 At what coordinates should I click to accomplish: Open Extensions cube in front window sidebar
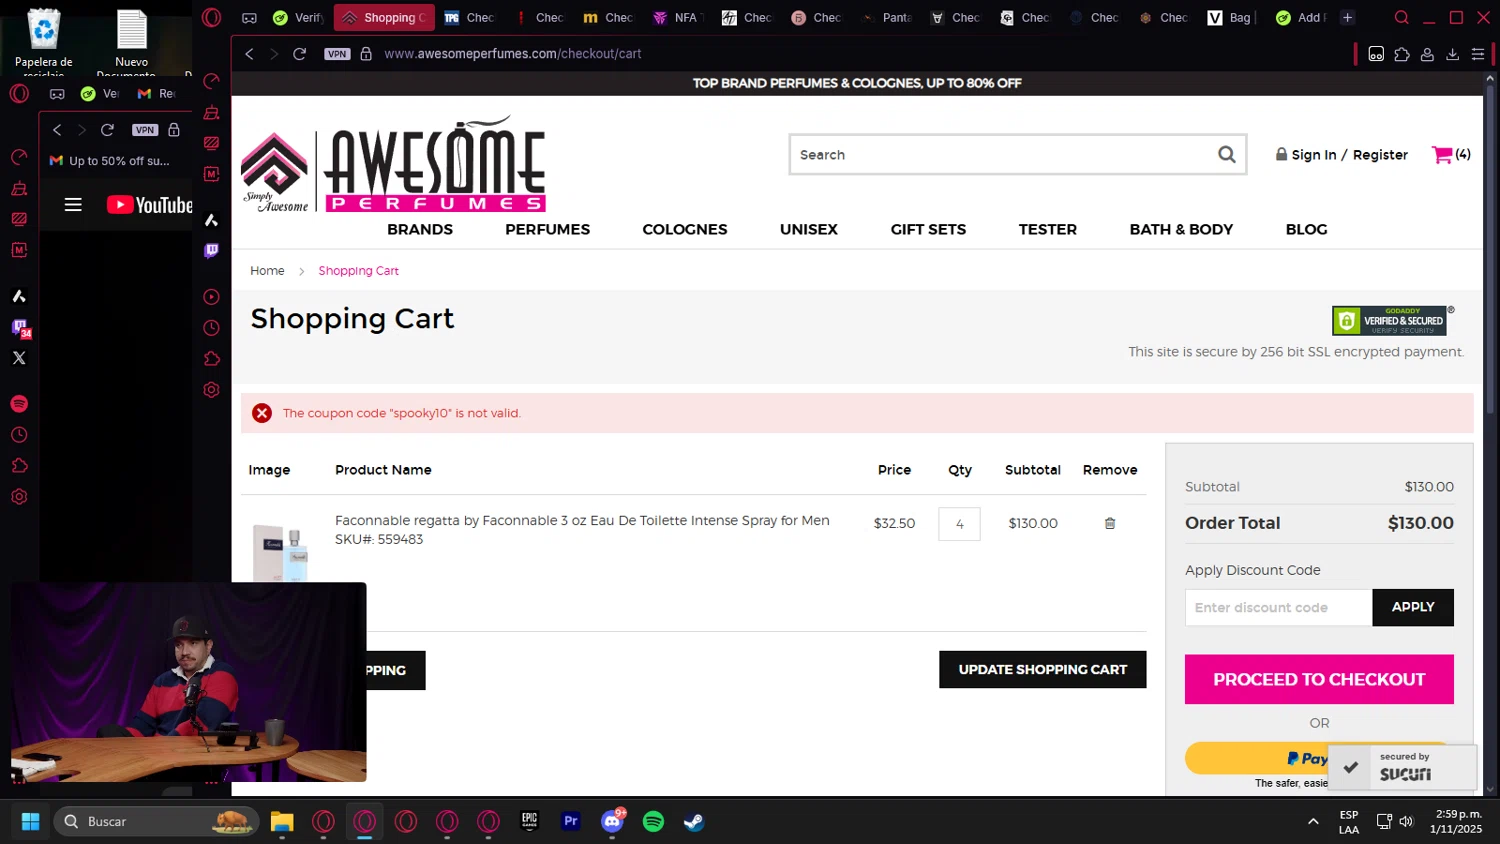(x=211, y=359)
